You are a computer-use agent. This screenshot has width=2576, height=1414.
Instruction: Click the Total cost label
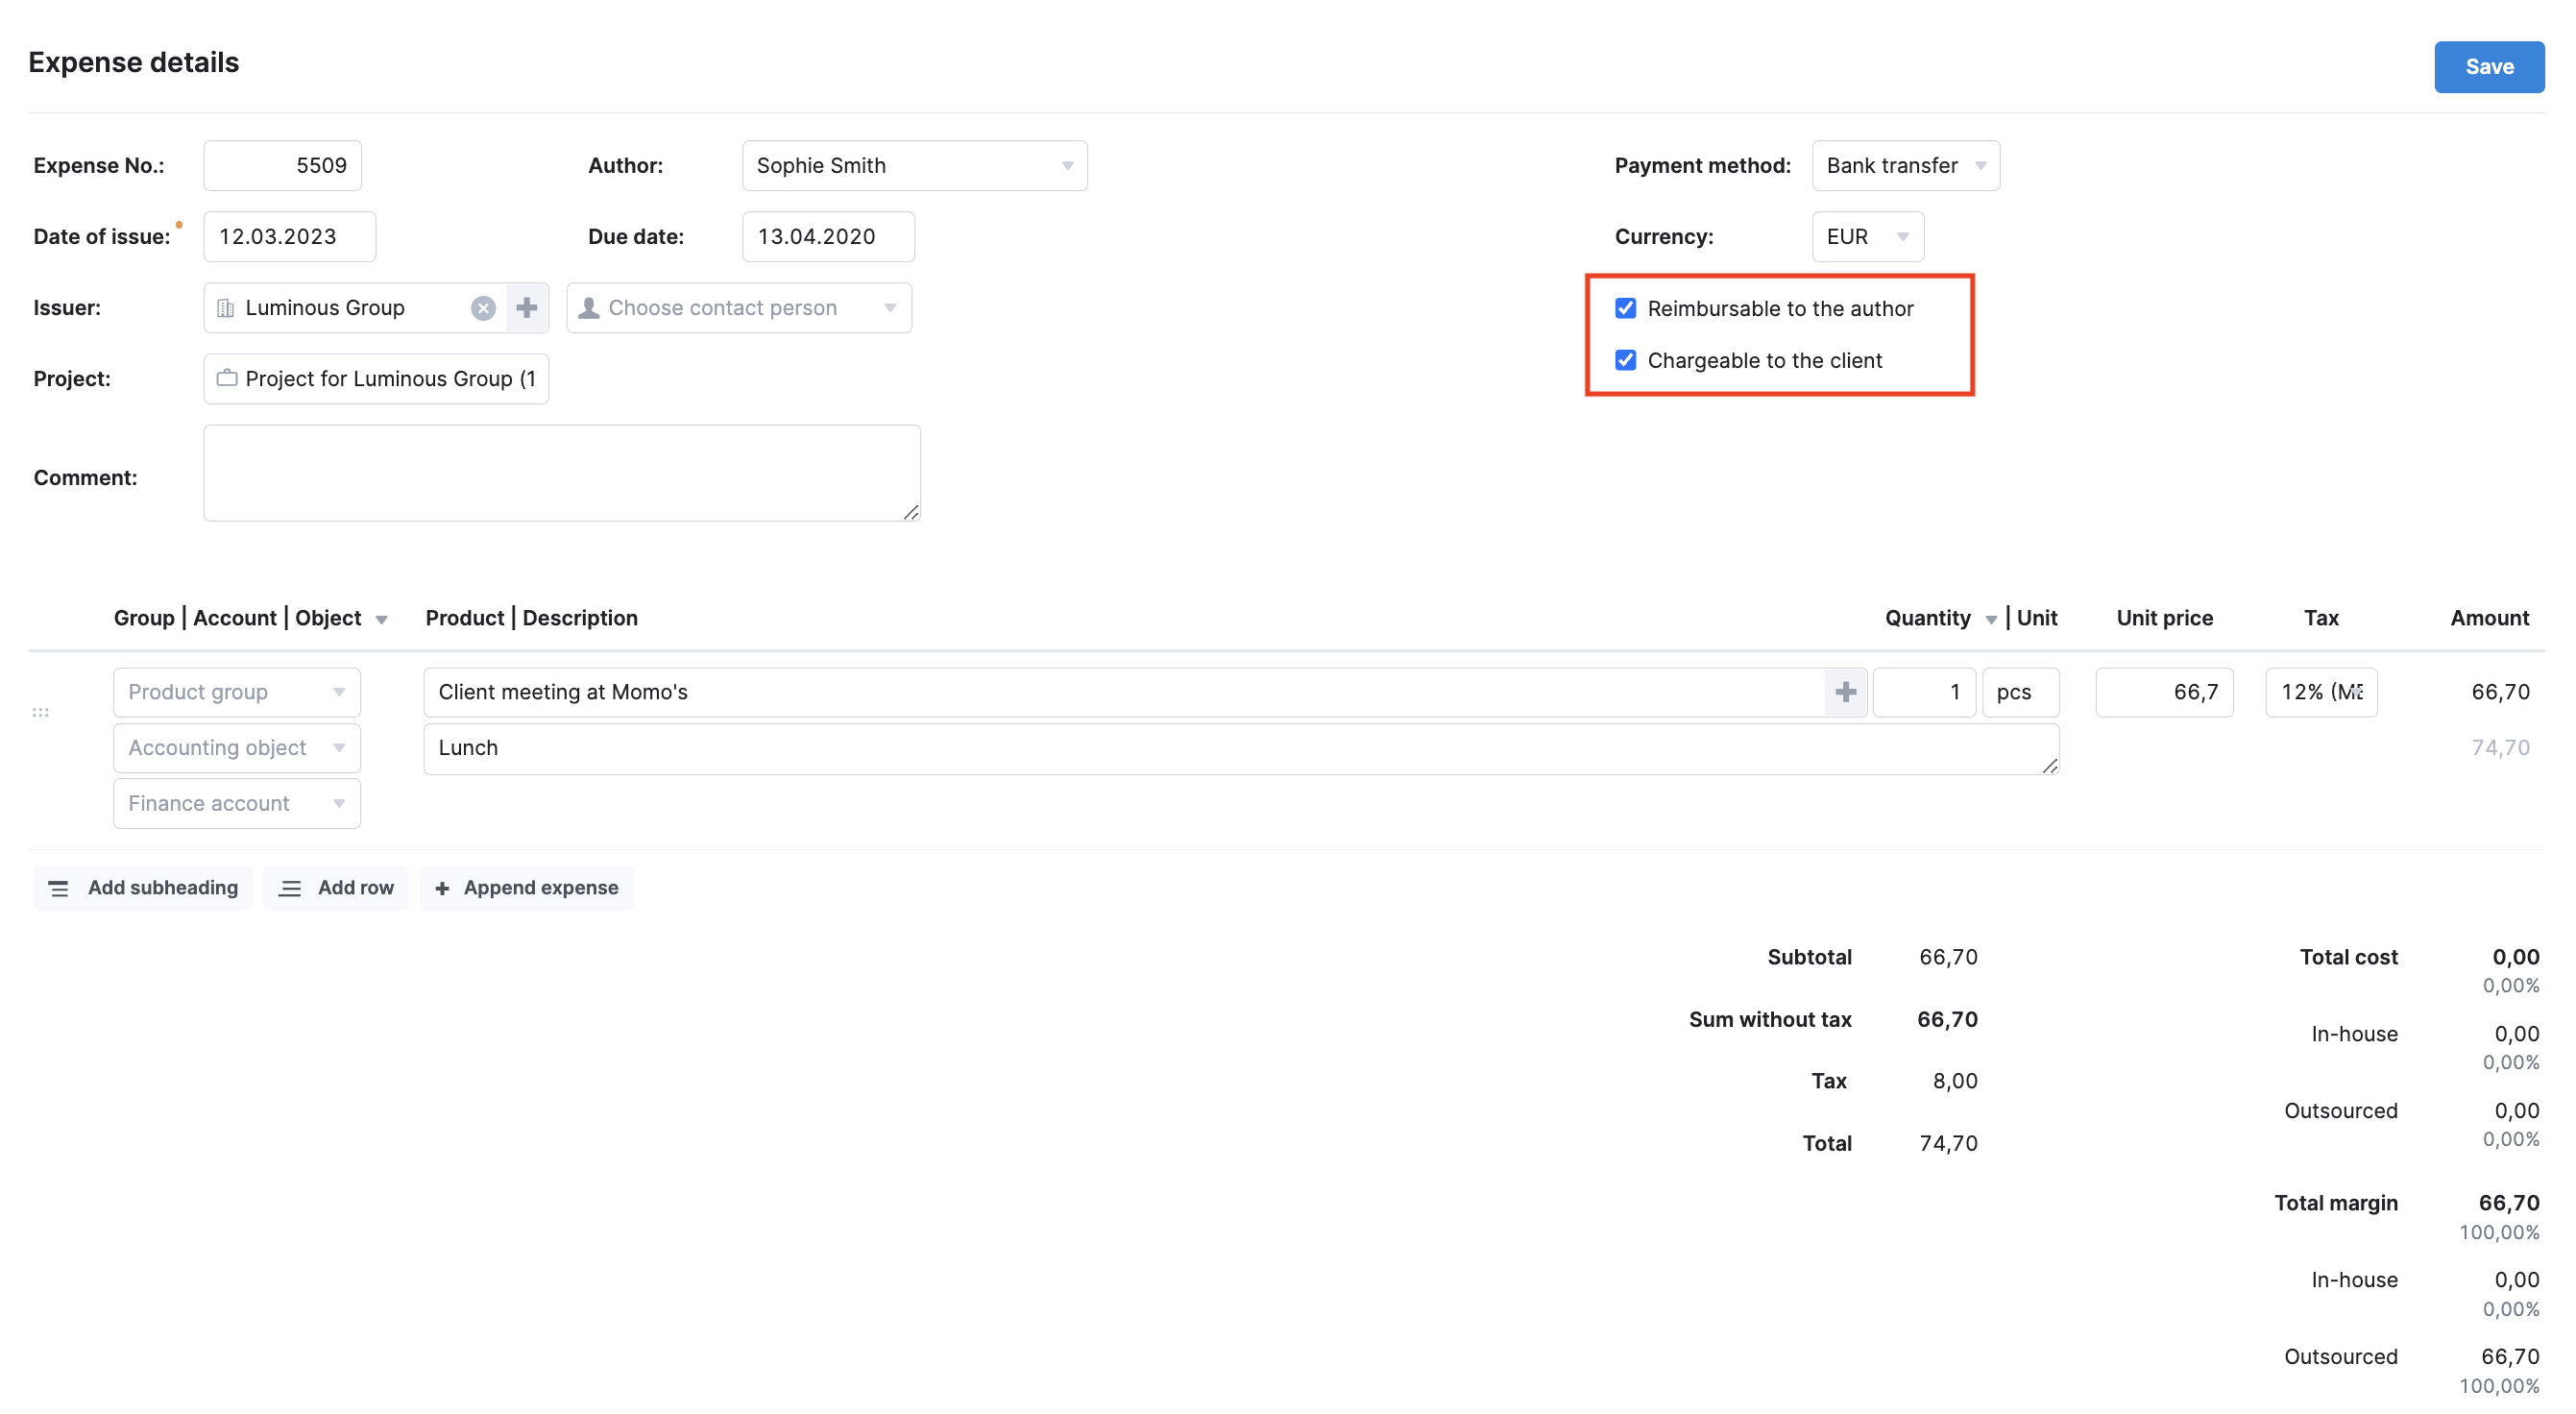click(2348, 957)
